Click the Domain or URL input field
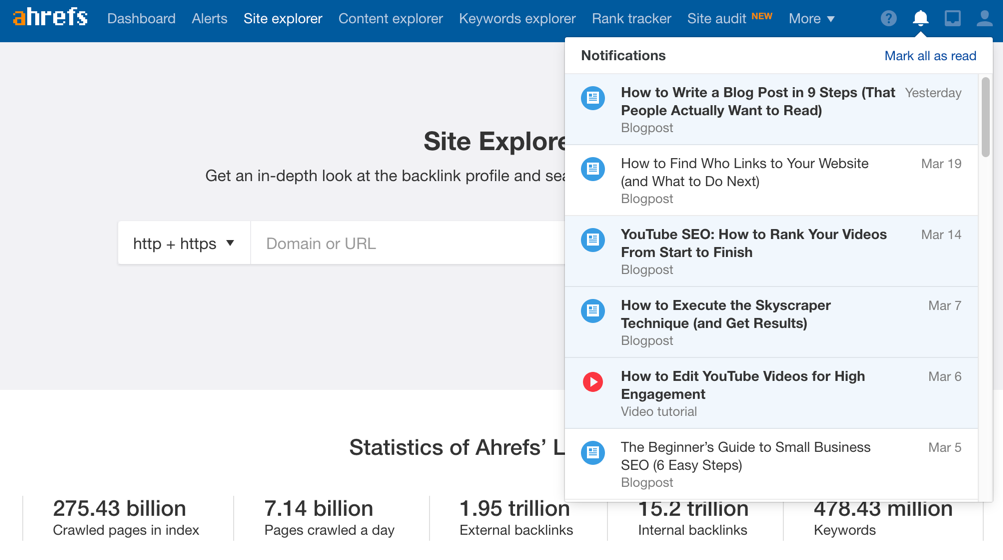 407,243
